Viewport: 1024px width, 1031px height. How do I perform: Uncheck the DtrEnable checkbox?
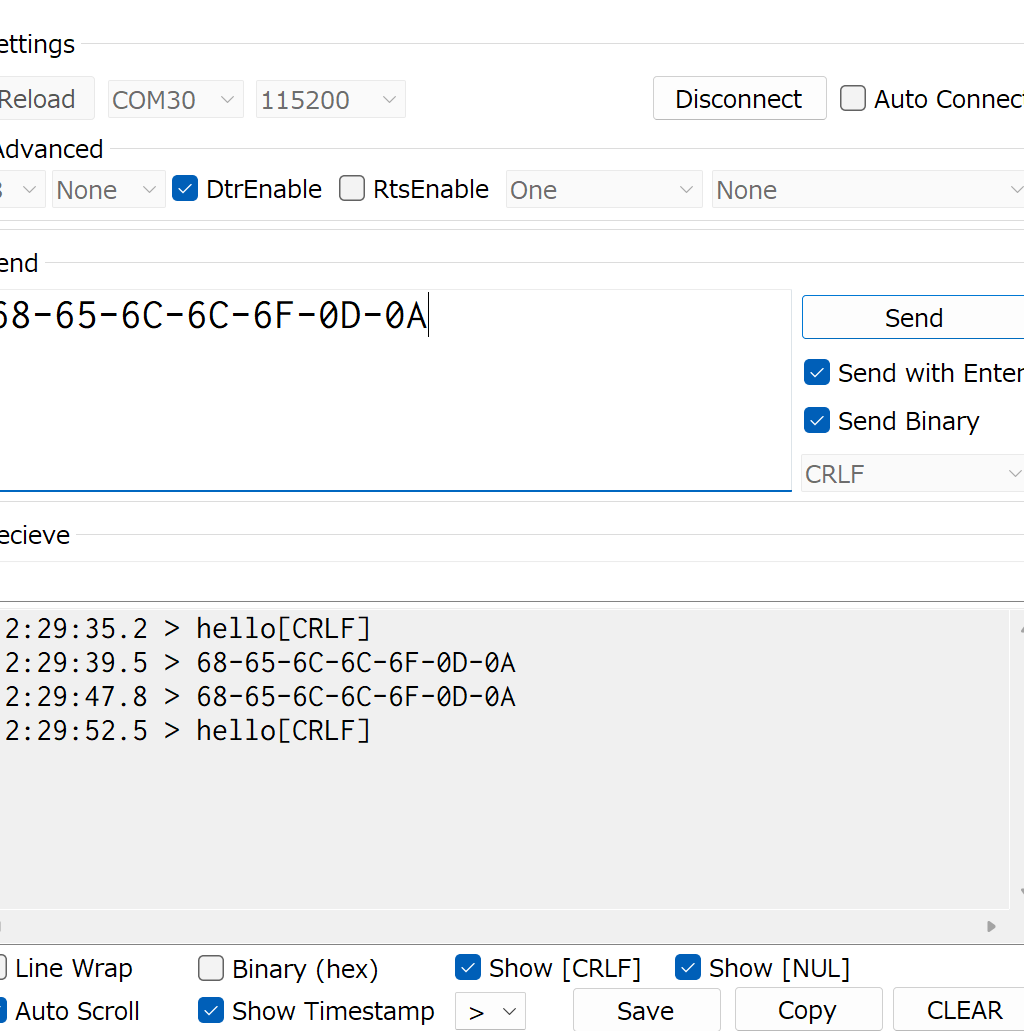[185, 189]
